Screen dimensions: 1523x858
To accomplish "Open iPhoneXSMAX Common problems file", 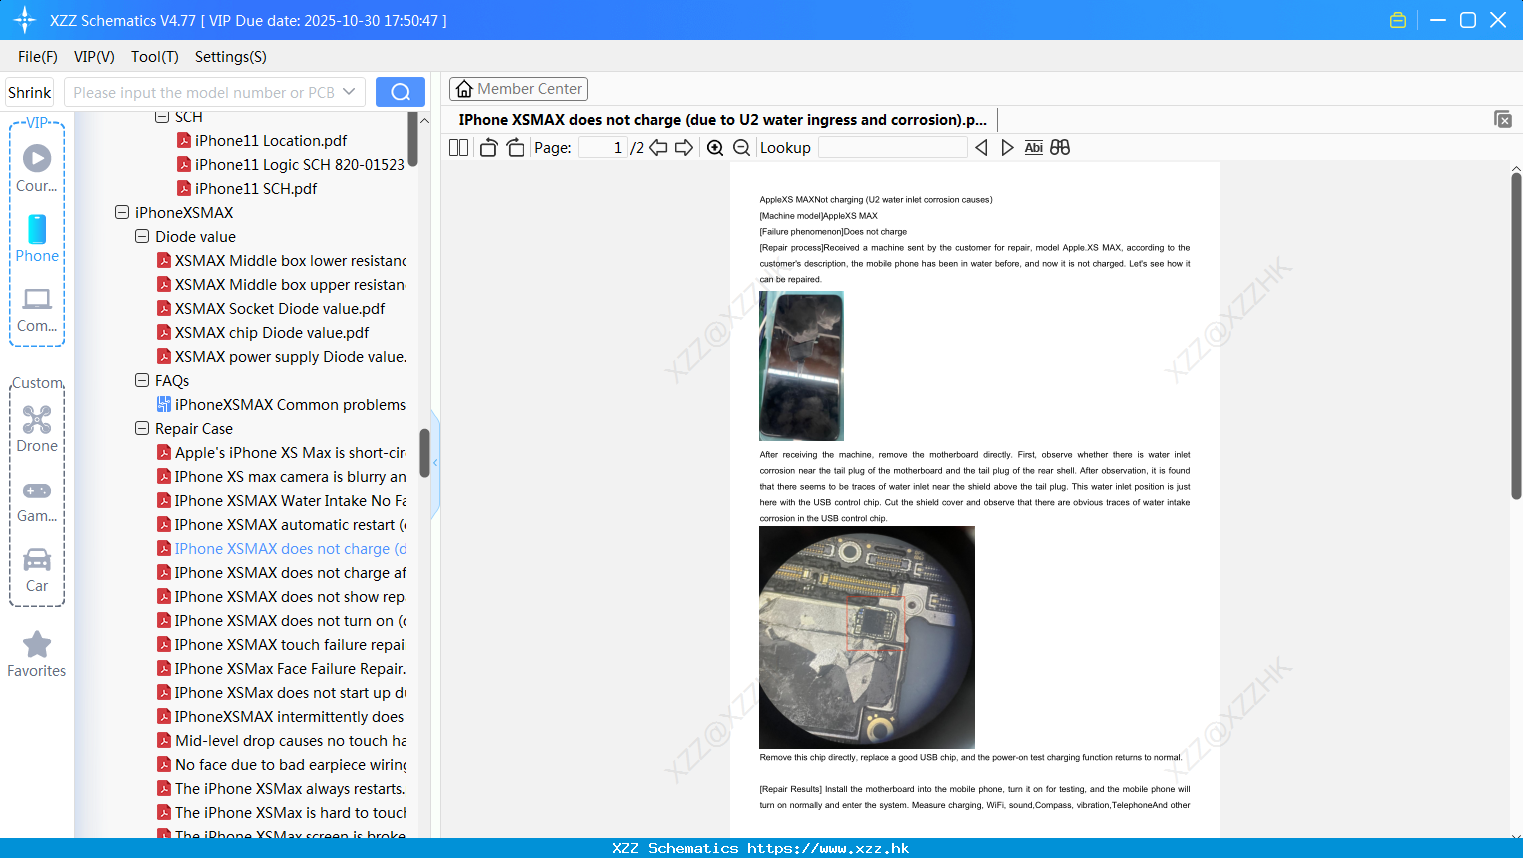I will pos(281,405).
